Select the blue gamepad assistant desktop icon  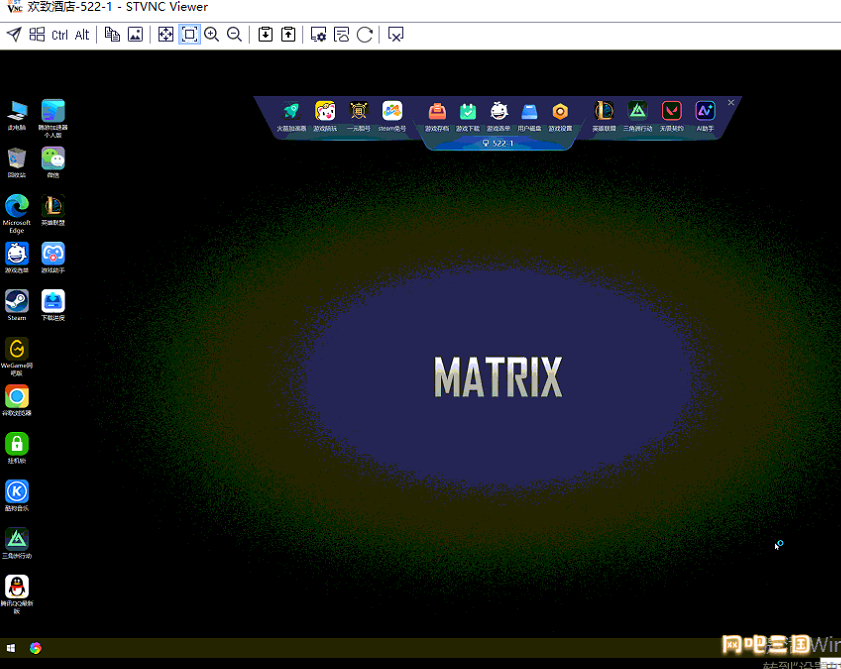(x=53, y=258)
